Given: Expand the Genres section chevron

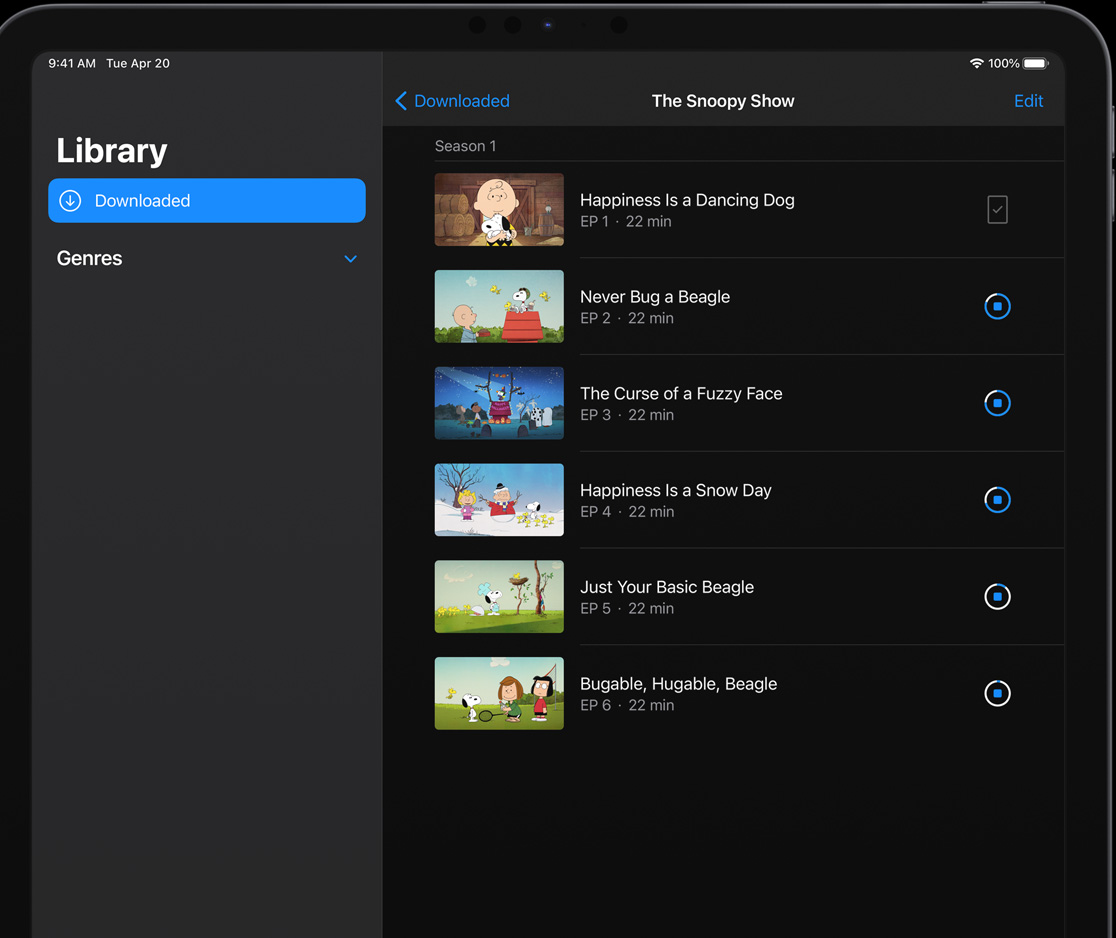Looking at the screenshot, I should point(350,259).
